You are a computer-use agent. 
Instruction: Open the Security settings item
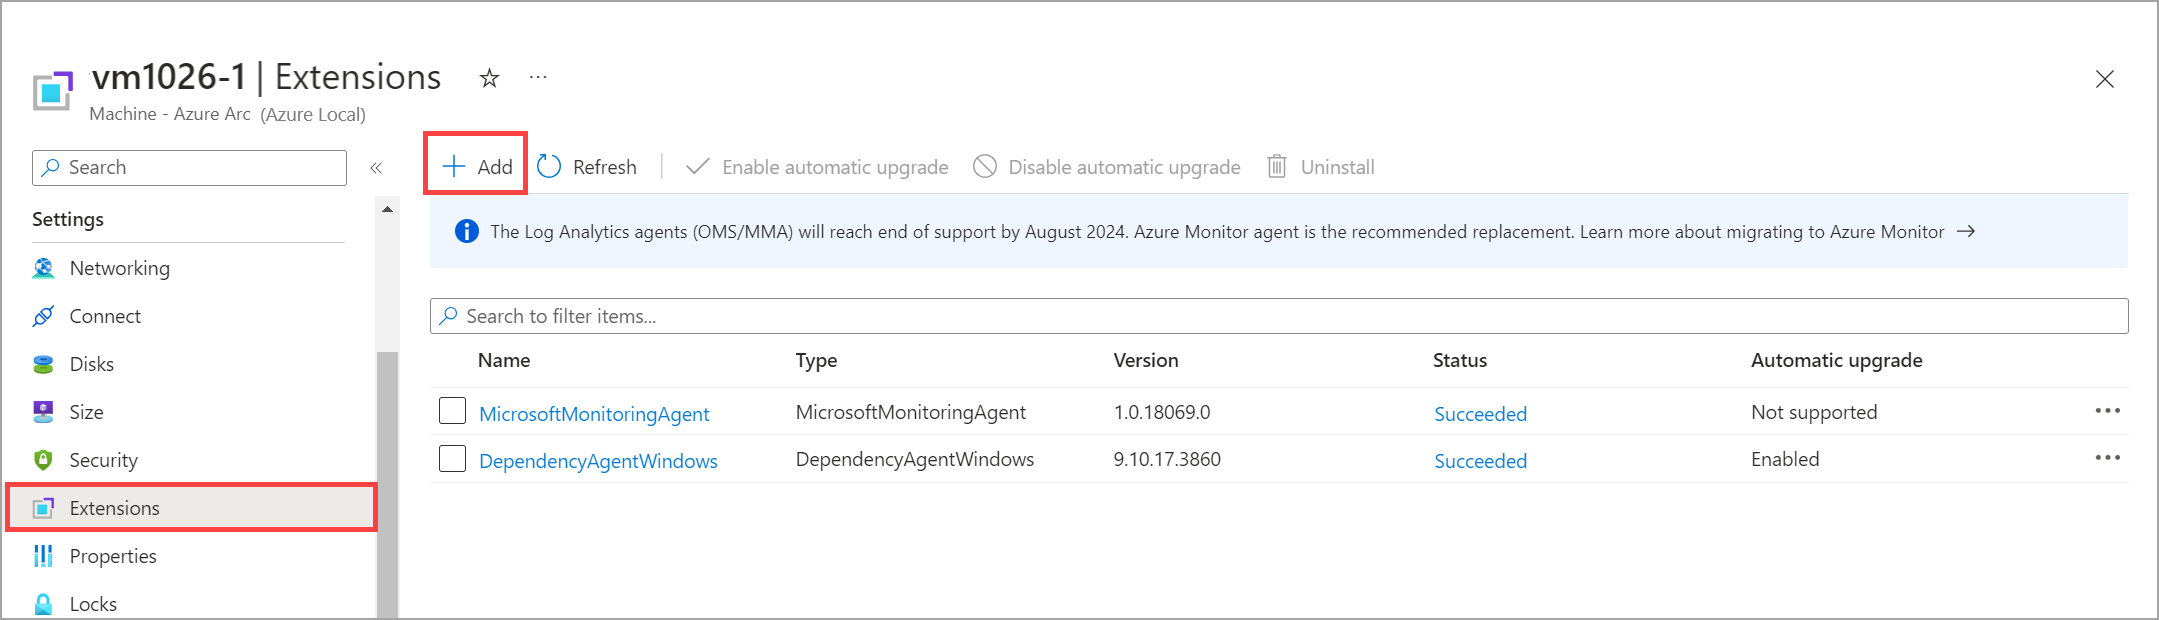click(103, 460)
